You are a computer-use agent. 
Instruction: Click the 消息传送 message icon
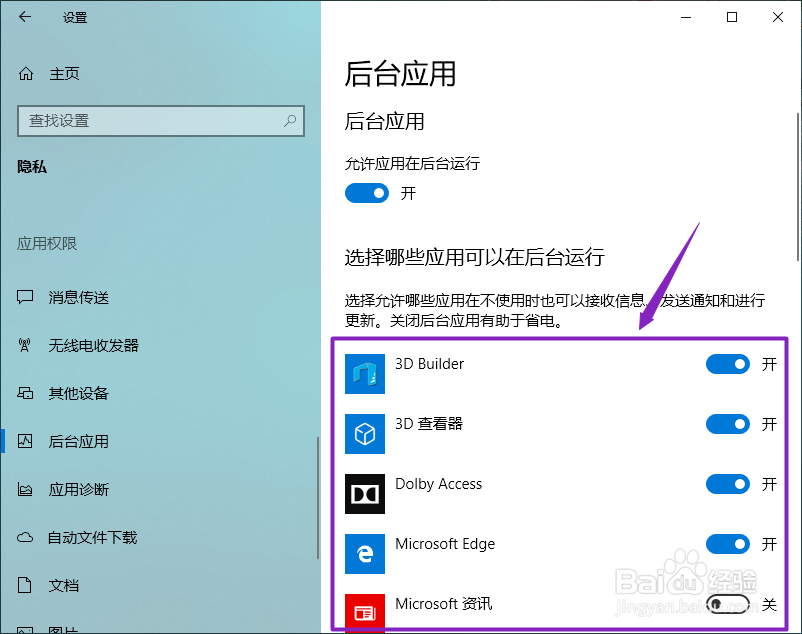click(25, 297)
